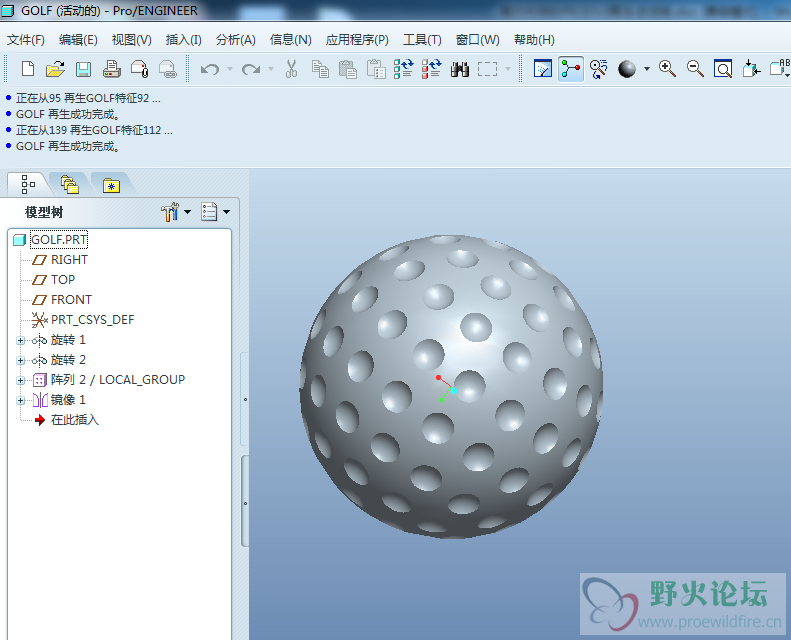Zoom in with the magnifier plus icon
The height and width of the screenshot is (640, 791).
667,69
